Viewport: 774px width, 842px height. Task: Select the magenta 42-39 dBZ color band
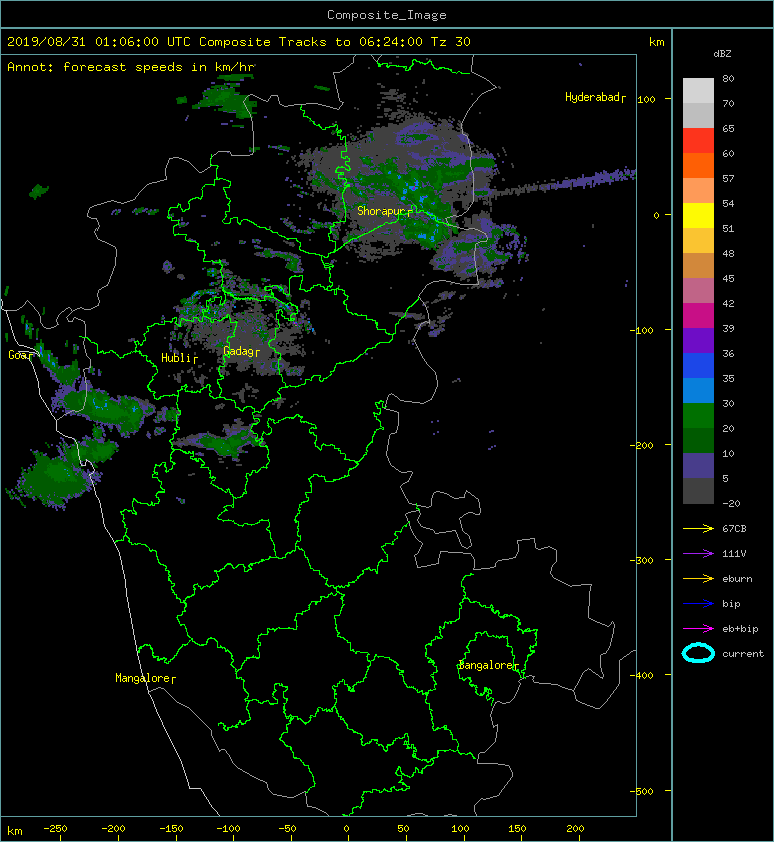[698, 316]
